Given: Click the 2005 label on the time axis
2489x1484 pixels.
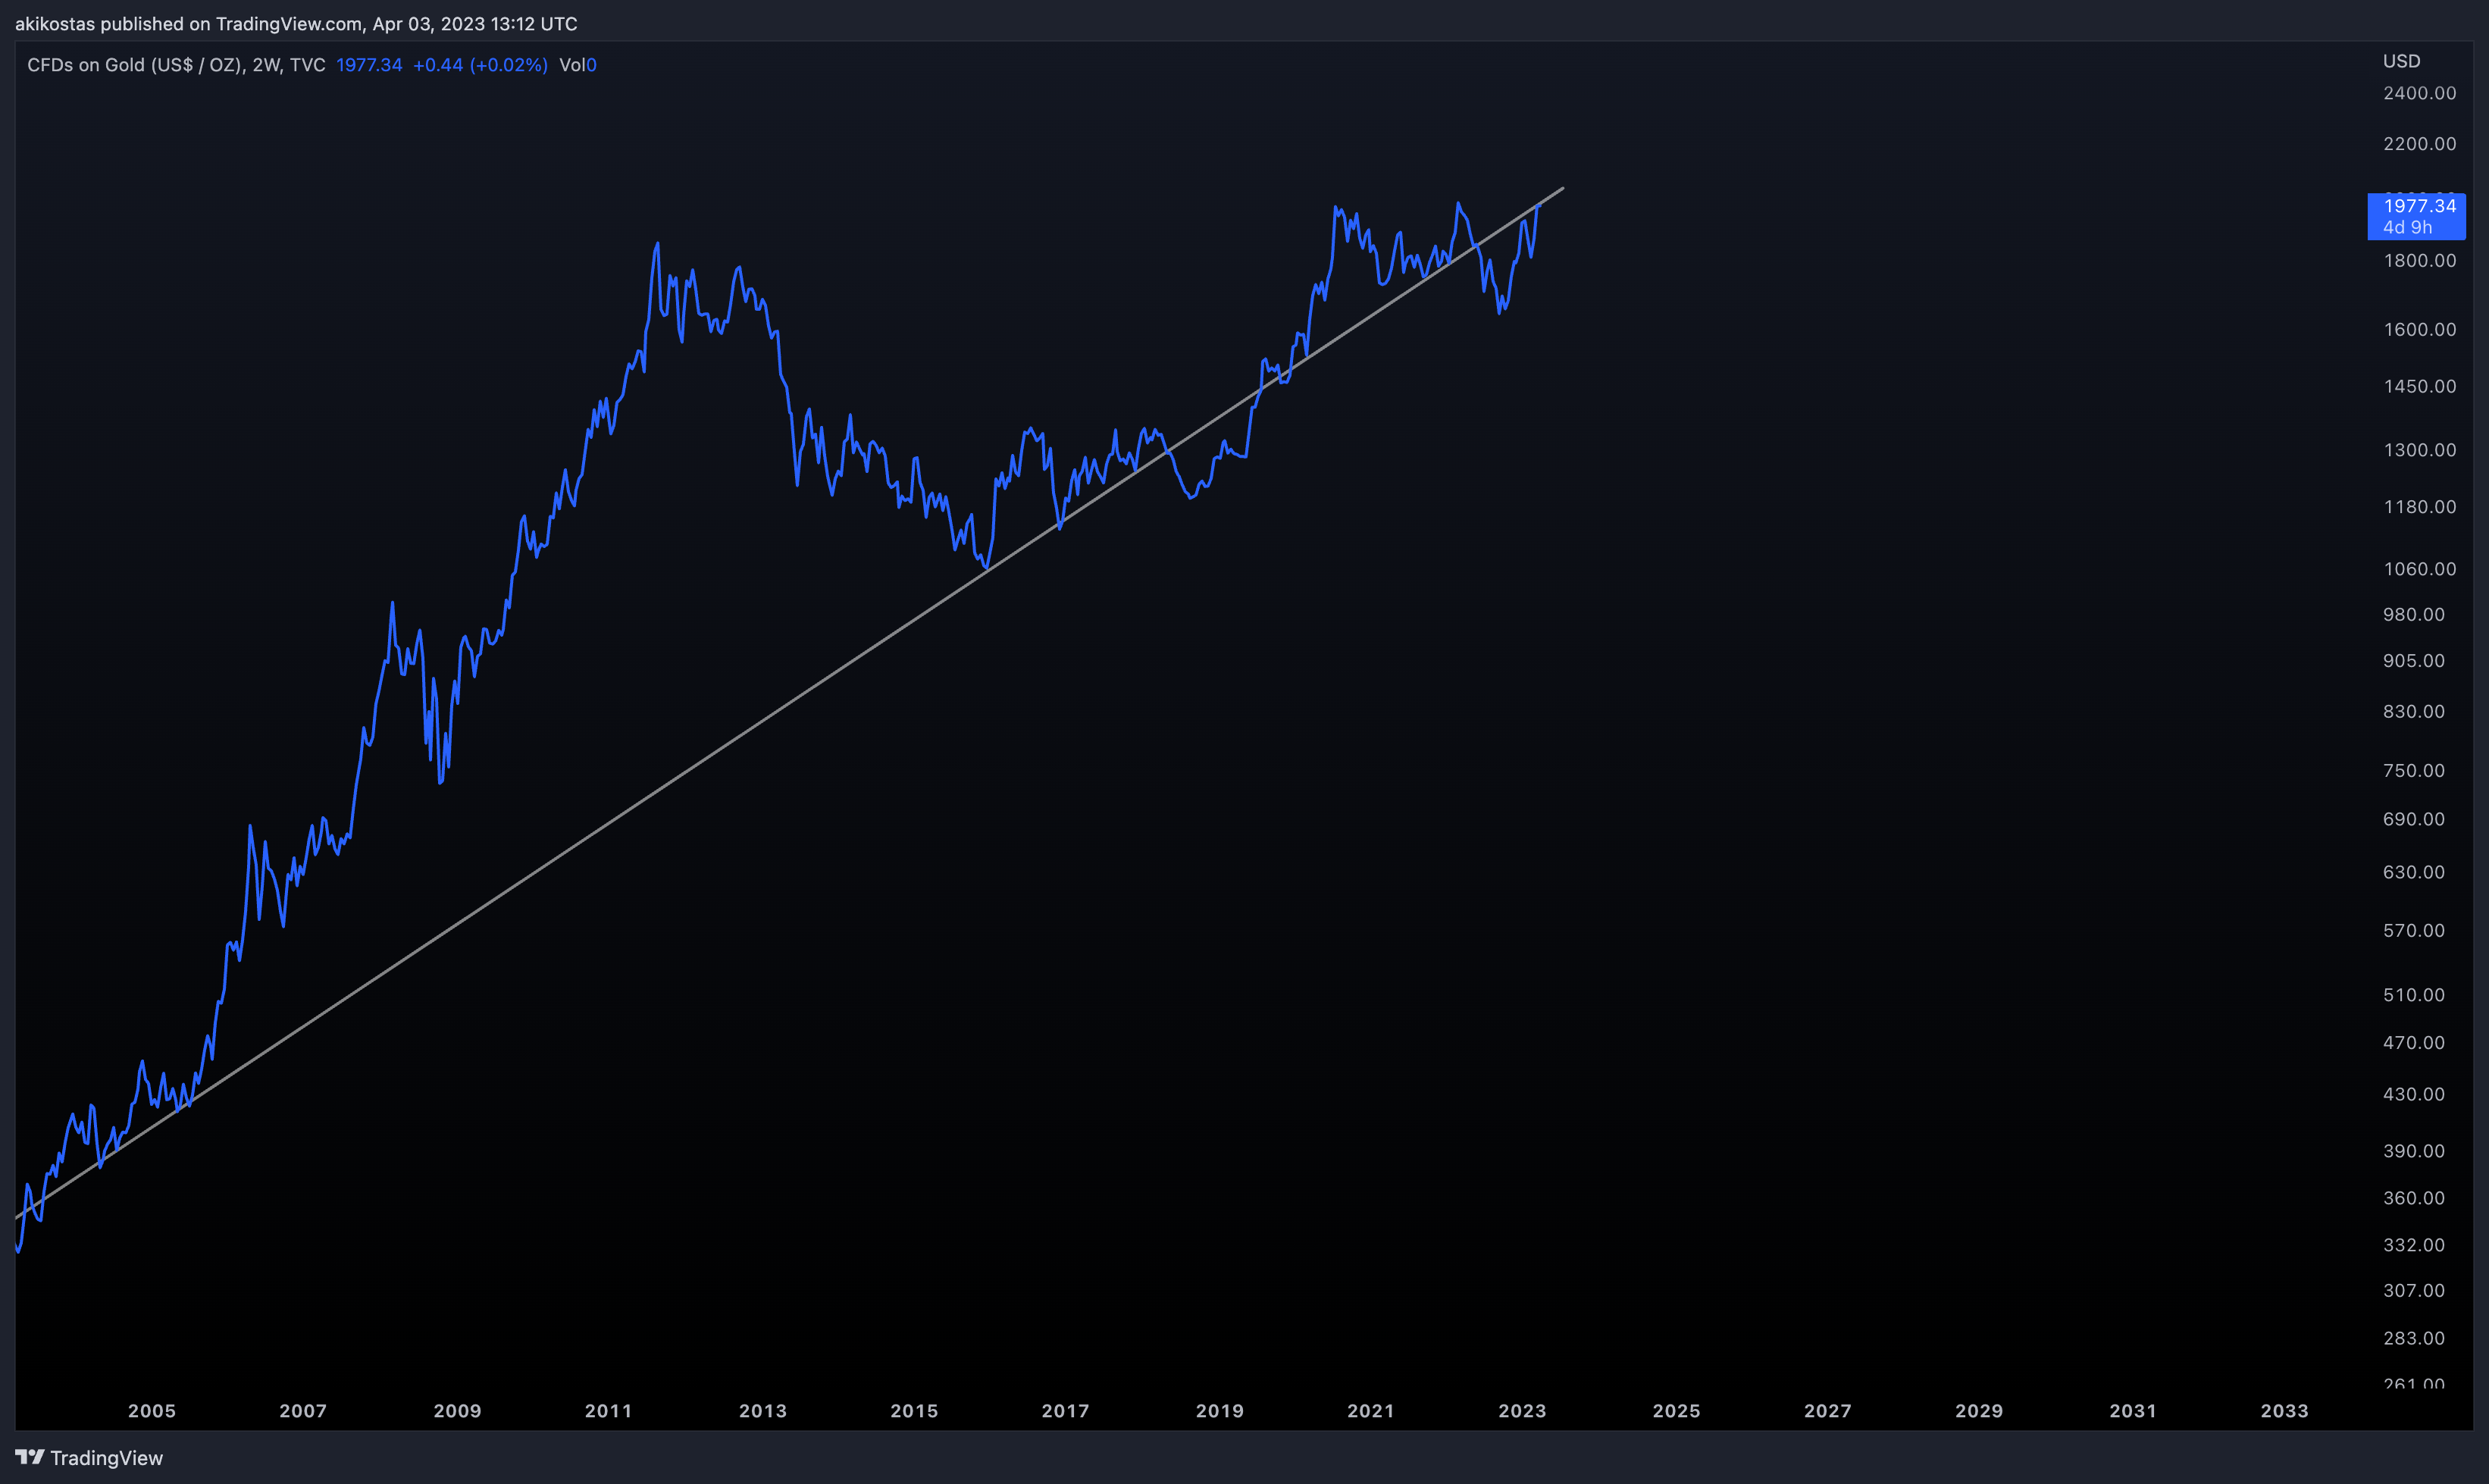Looking at the screenshot, I should click(152, 1411).
